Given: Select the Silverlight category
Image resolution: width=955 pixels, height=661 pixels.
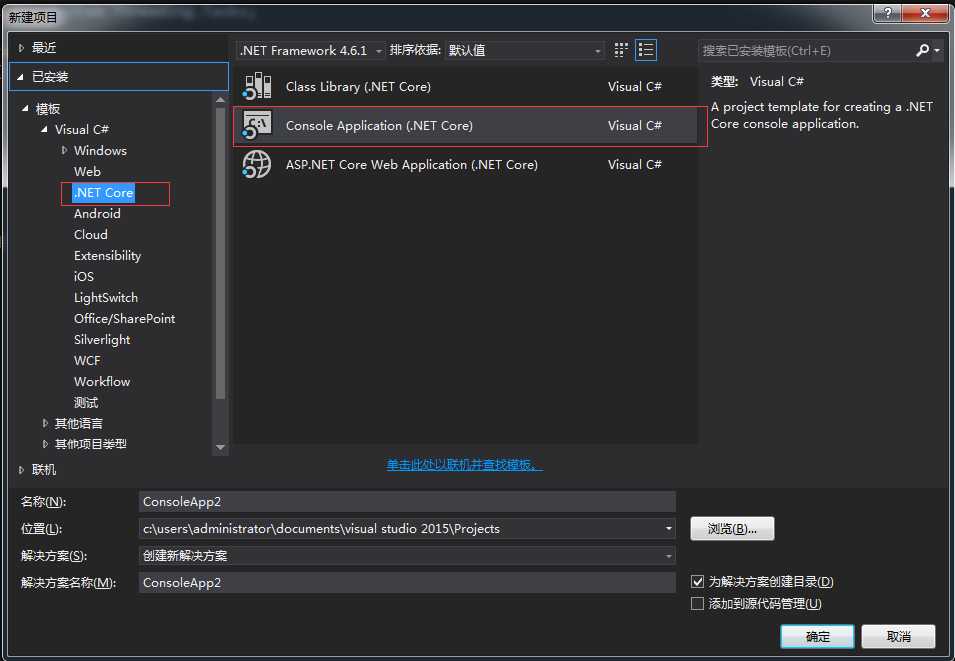Looking at the screenshot, I should (x=102, y=339).
